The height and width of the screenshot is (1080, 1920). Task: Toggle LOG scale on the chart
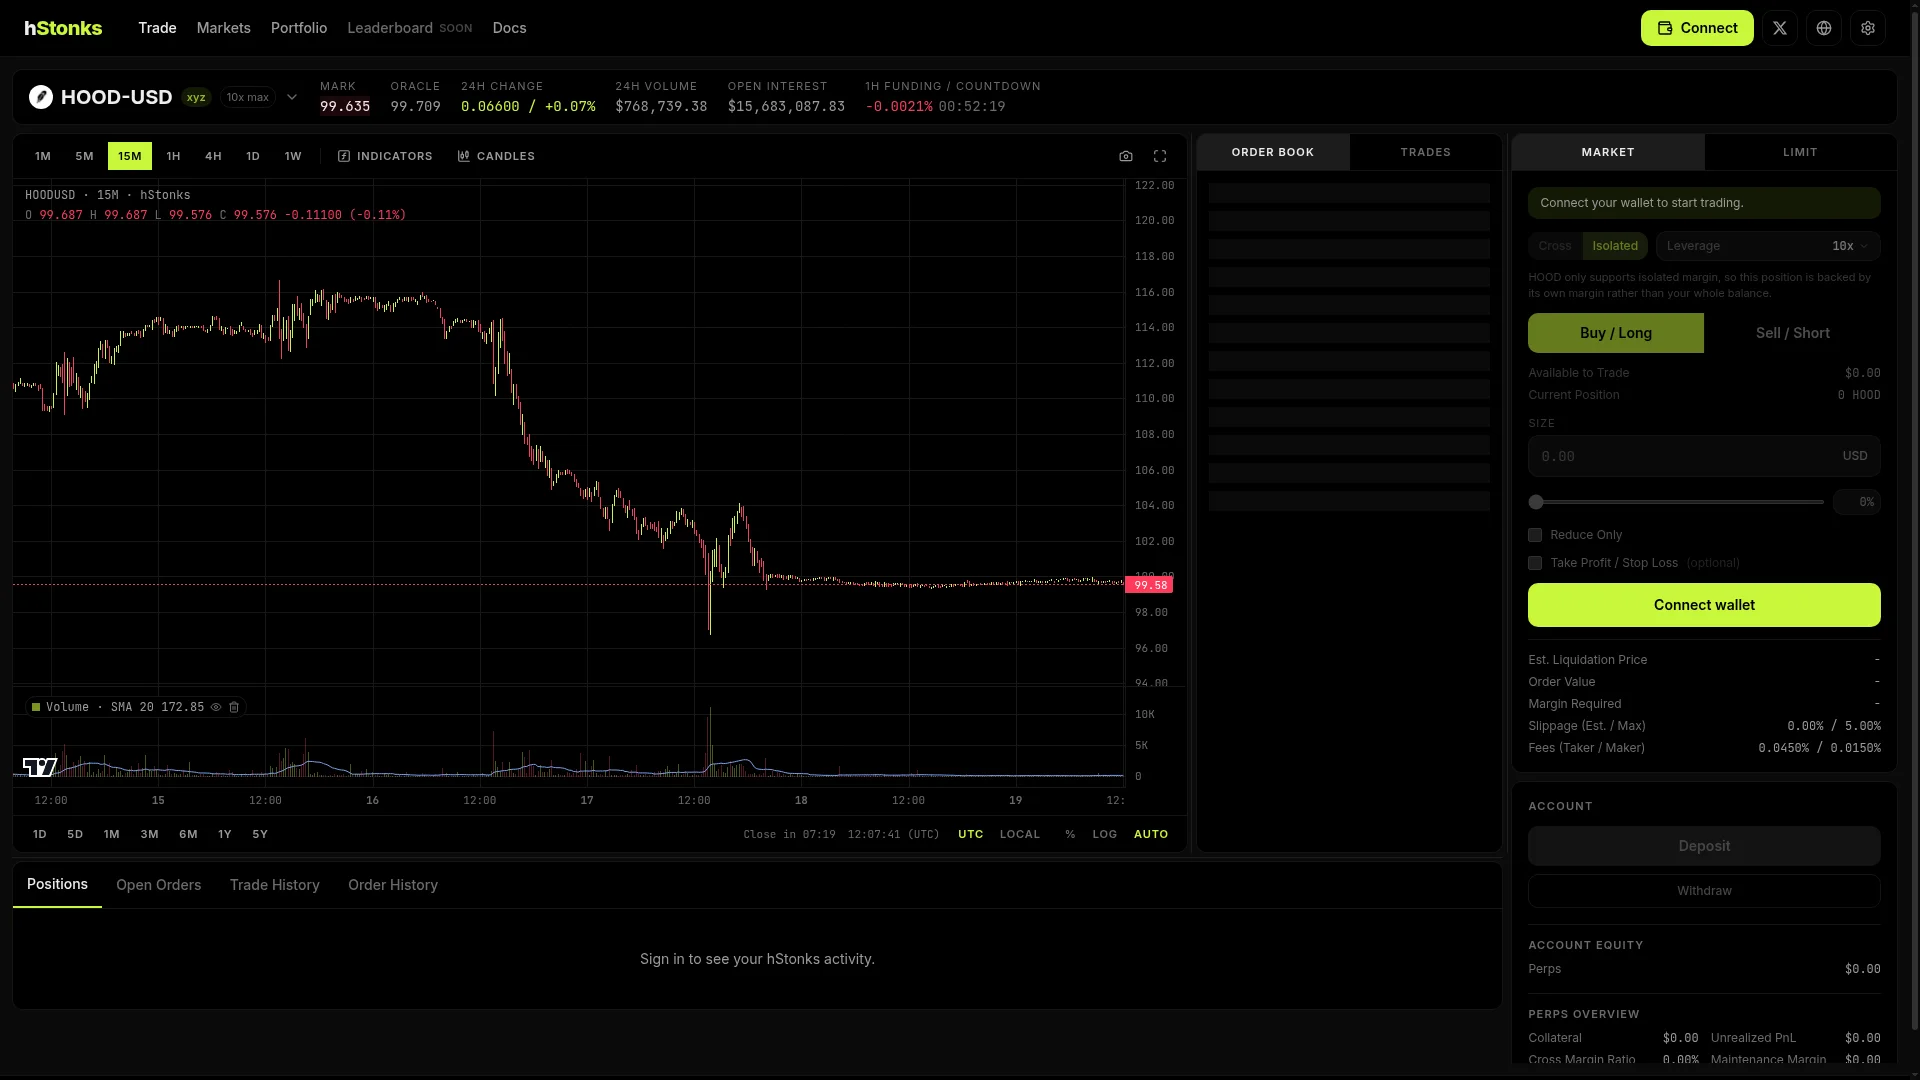[1105, 834]
